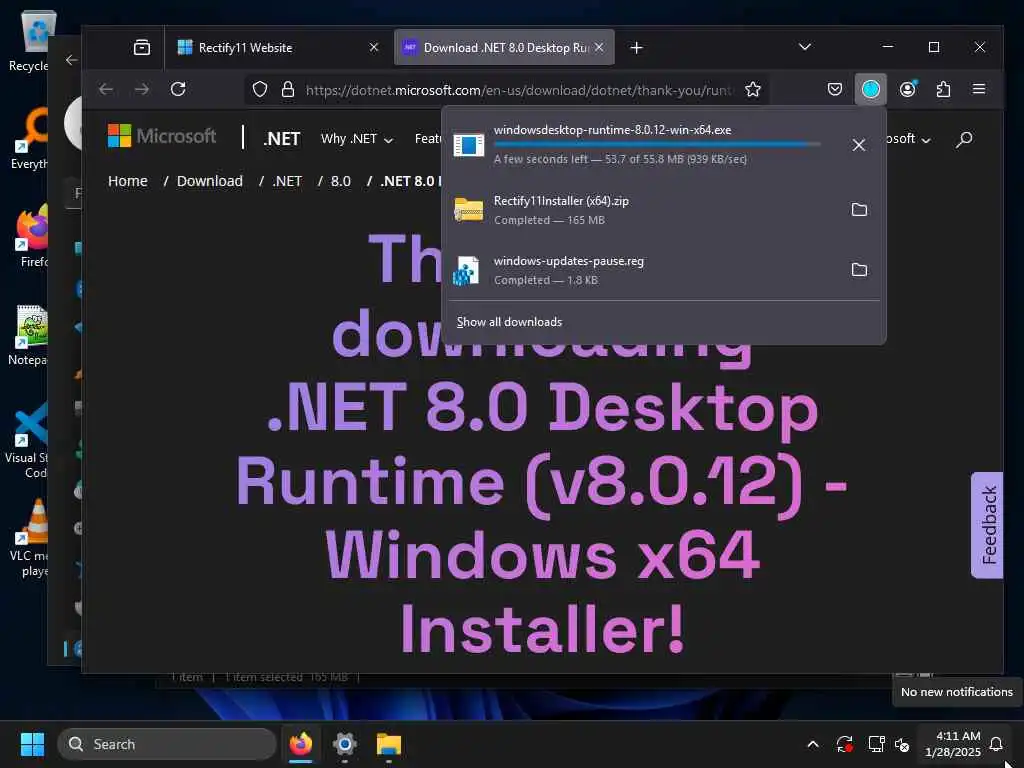
Task: Follow the Download breadcrumb
Action: pyautogui.click(x=210, y=181)
